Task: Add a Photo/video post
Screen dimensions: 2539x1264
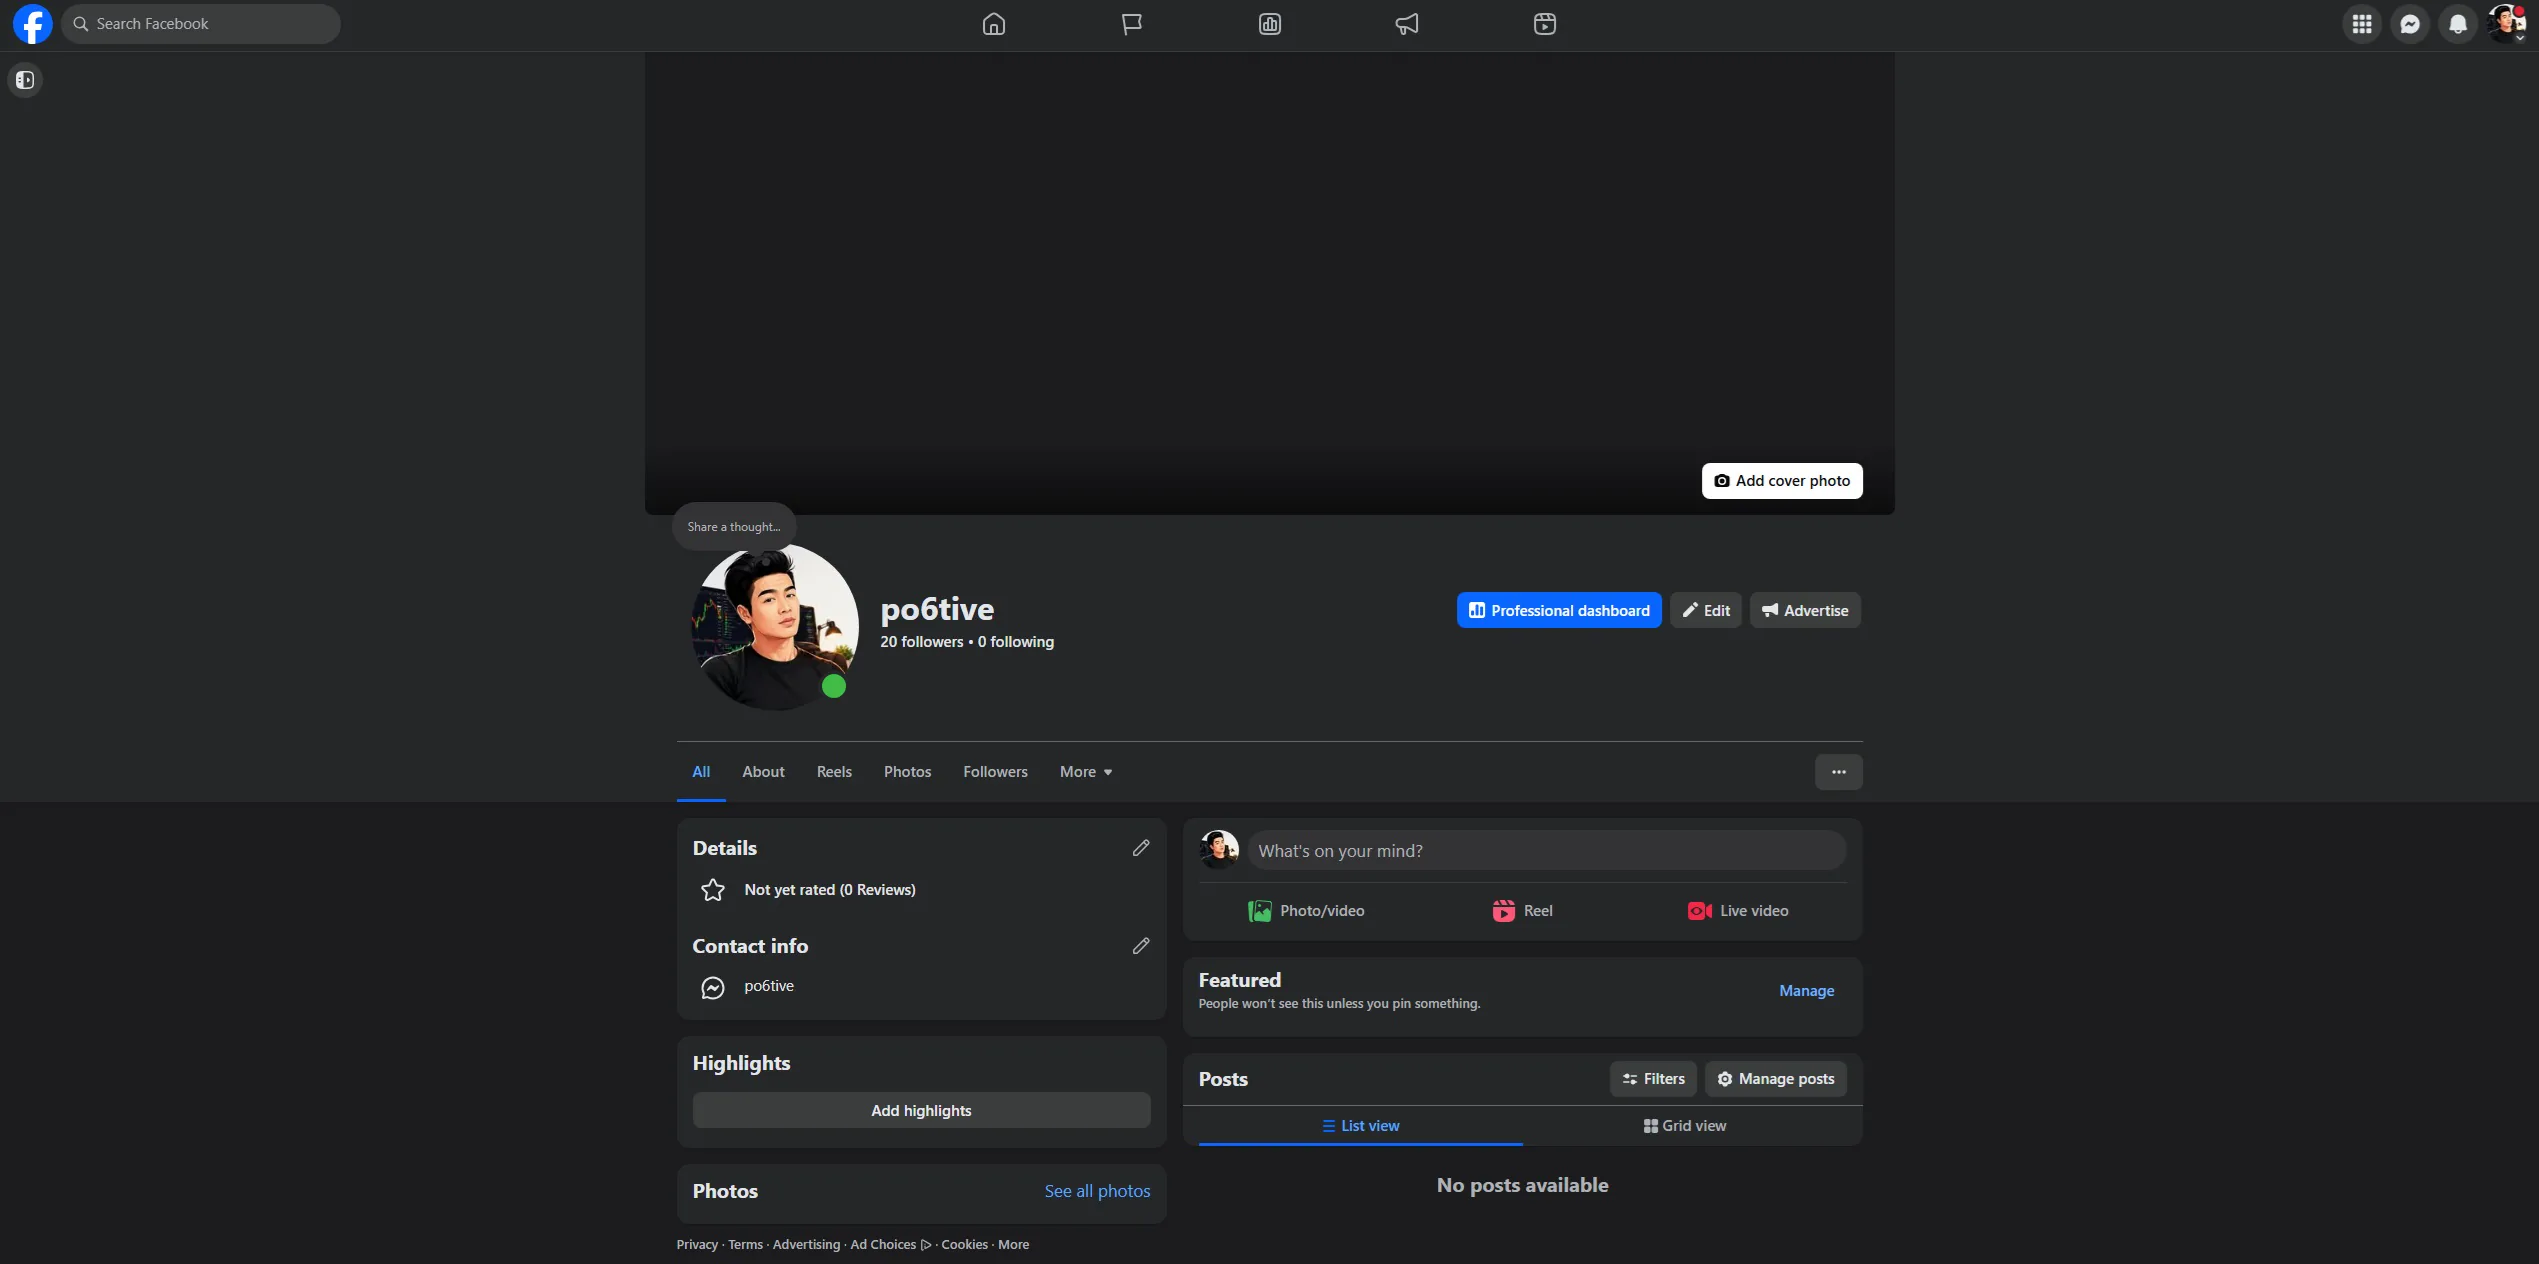Action: pyautogui.click(x=1306, y=911)
